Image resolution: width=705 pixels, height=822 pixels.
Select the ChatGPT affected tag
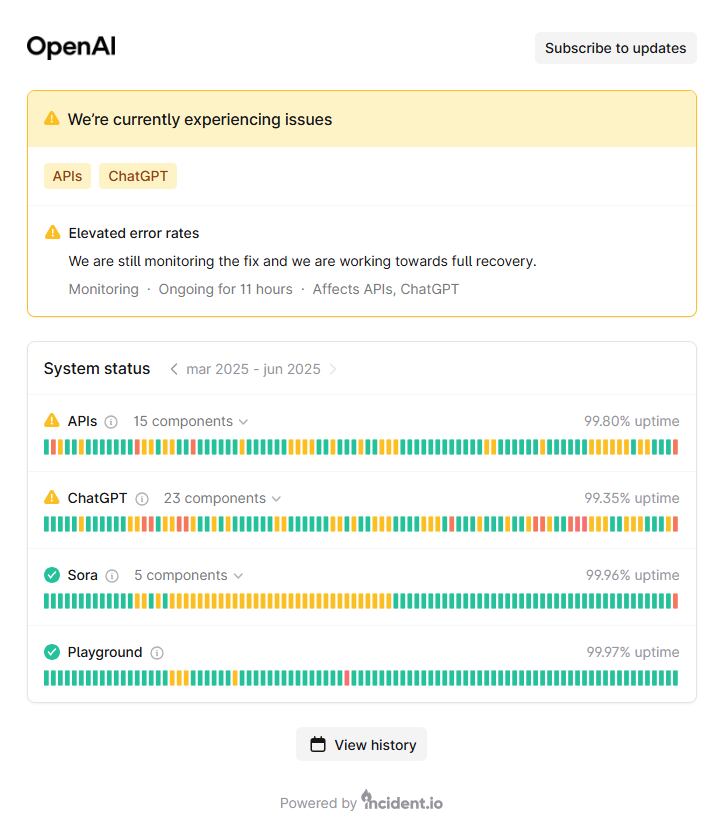tap(138, 176)
